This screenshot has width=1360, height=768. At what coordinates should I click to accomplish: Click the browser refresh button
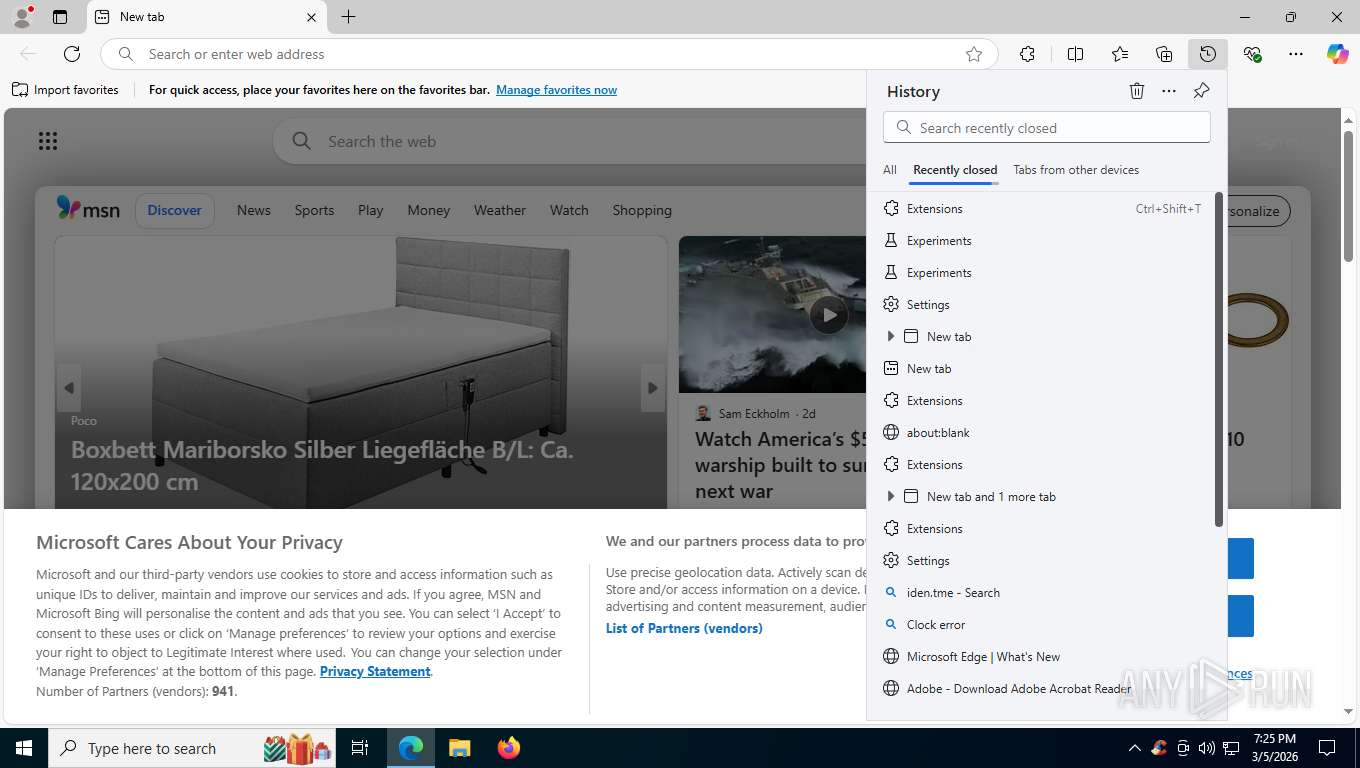(x=72, y=54)
